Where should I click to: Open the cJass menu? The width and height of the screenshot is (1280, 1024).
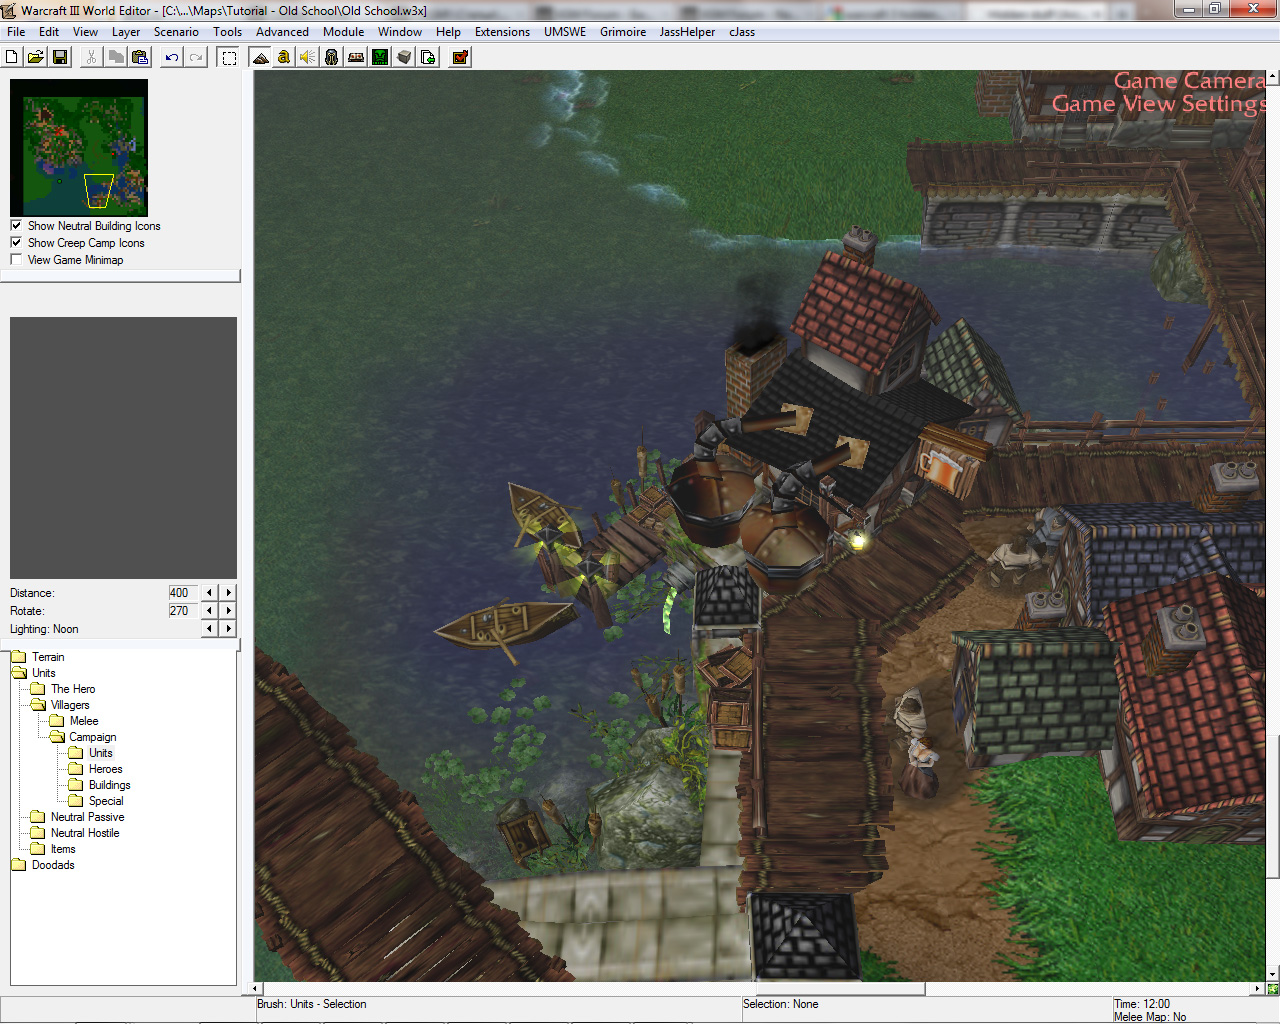coord(742,32)
